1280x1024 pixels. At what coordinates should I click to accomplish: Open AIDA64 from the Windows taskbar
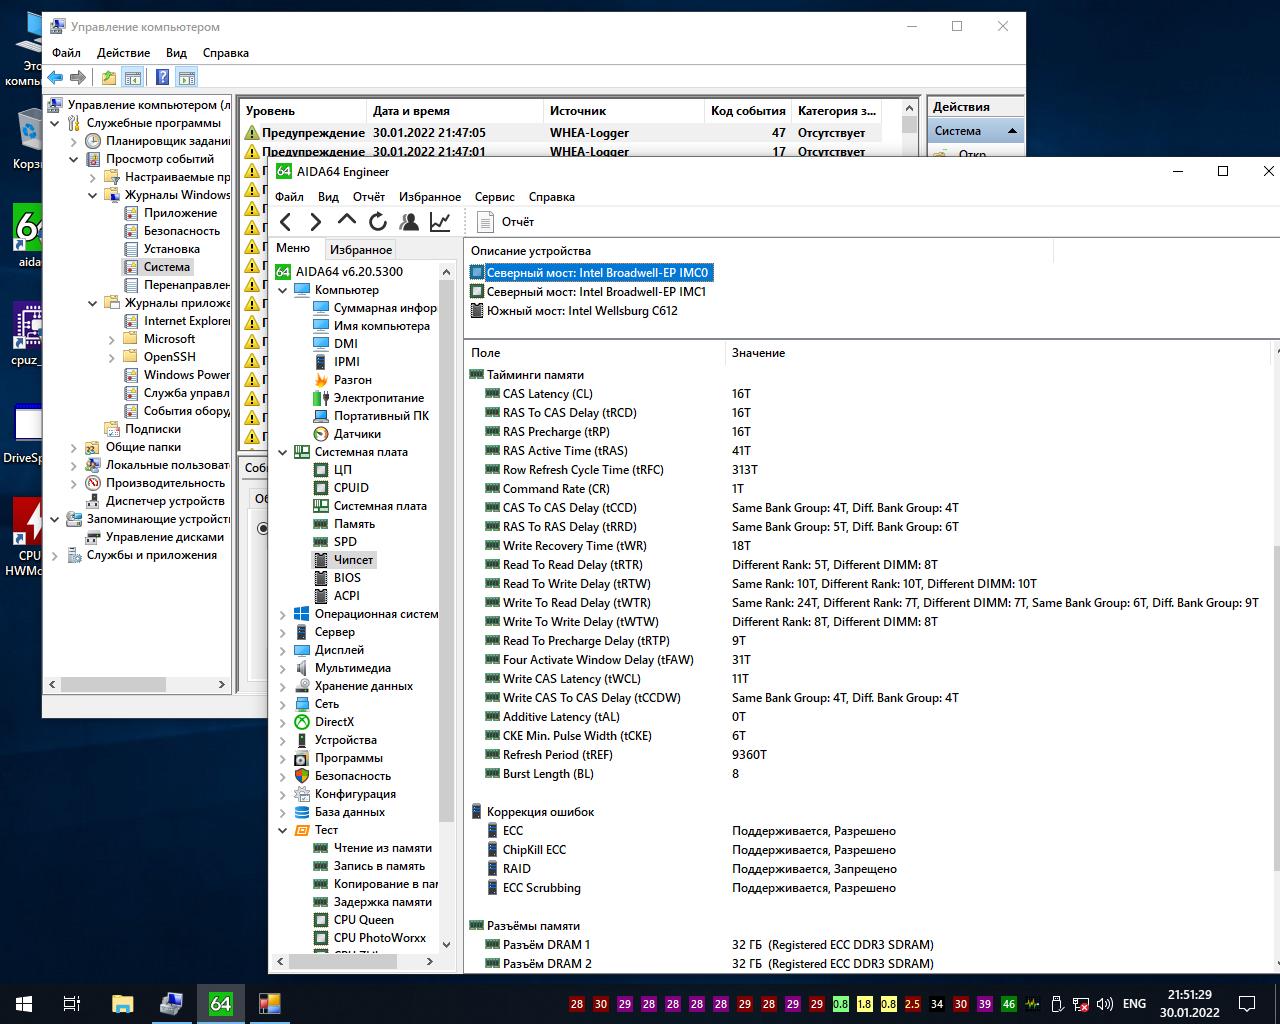(x=220, y=1003)
